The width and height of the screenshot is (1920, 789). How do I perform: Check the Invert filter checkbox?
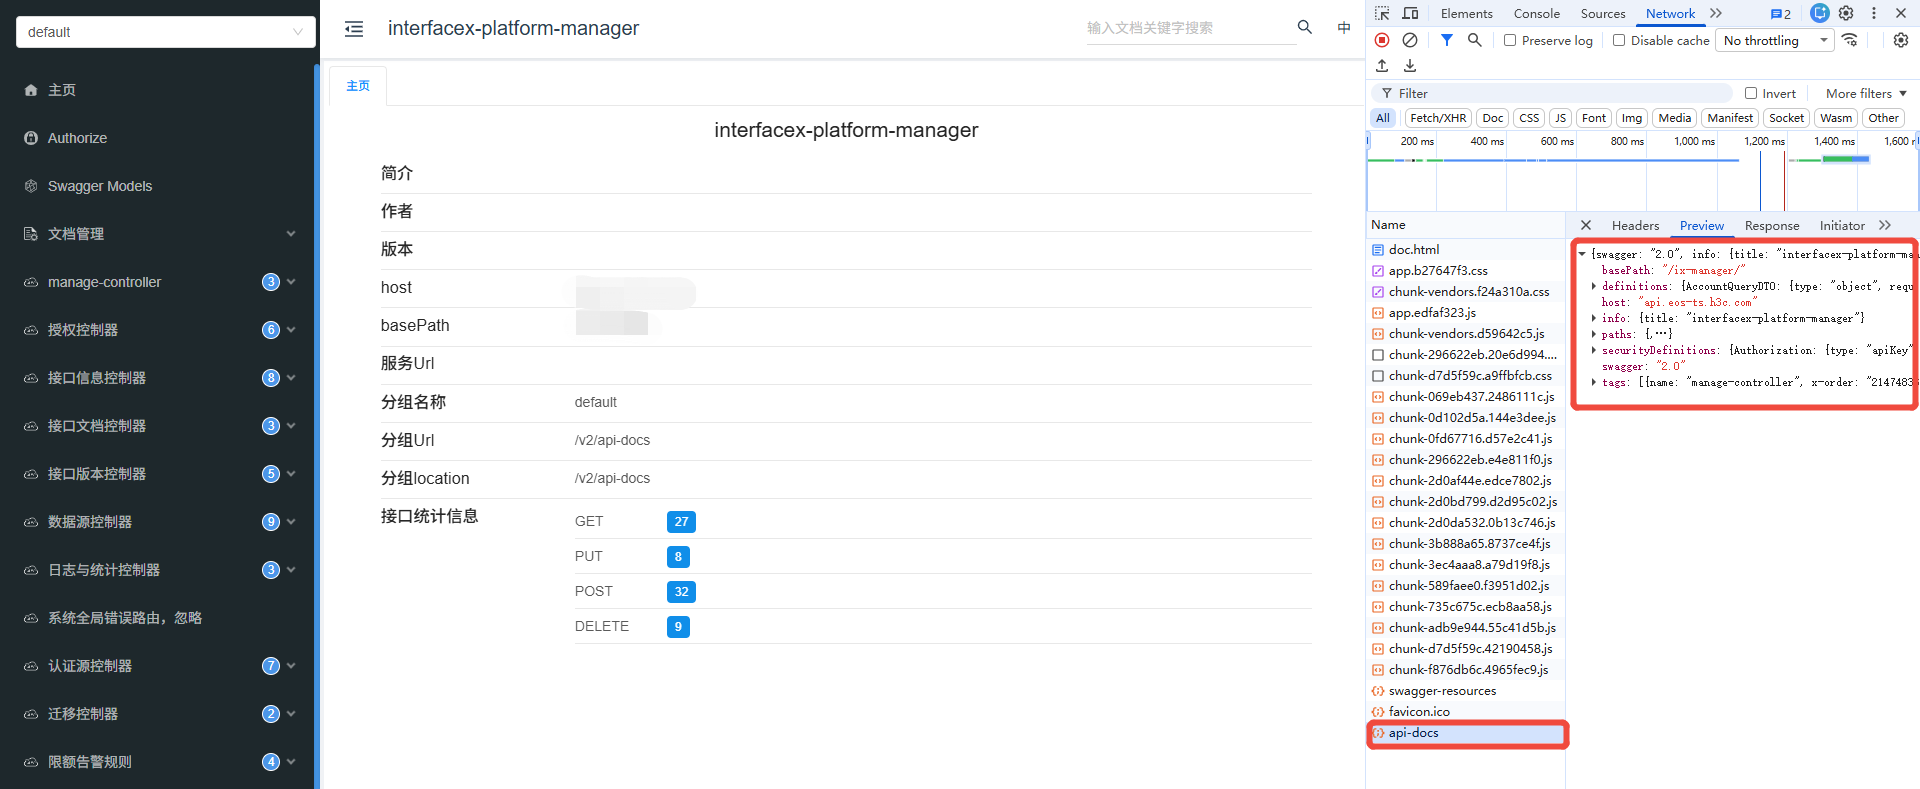[x=1751, y=93]
